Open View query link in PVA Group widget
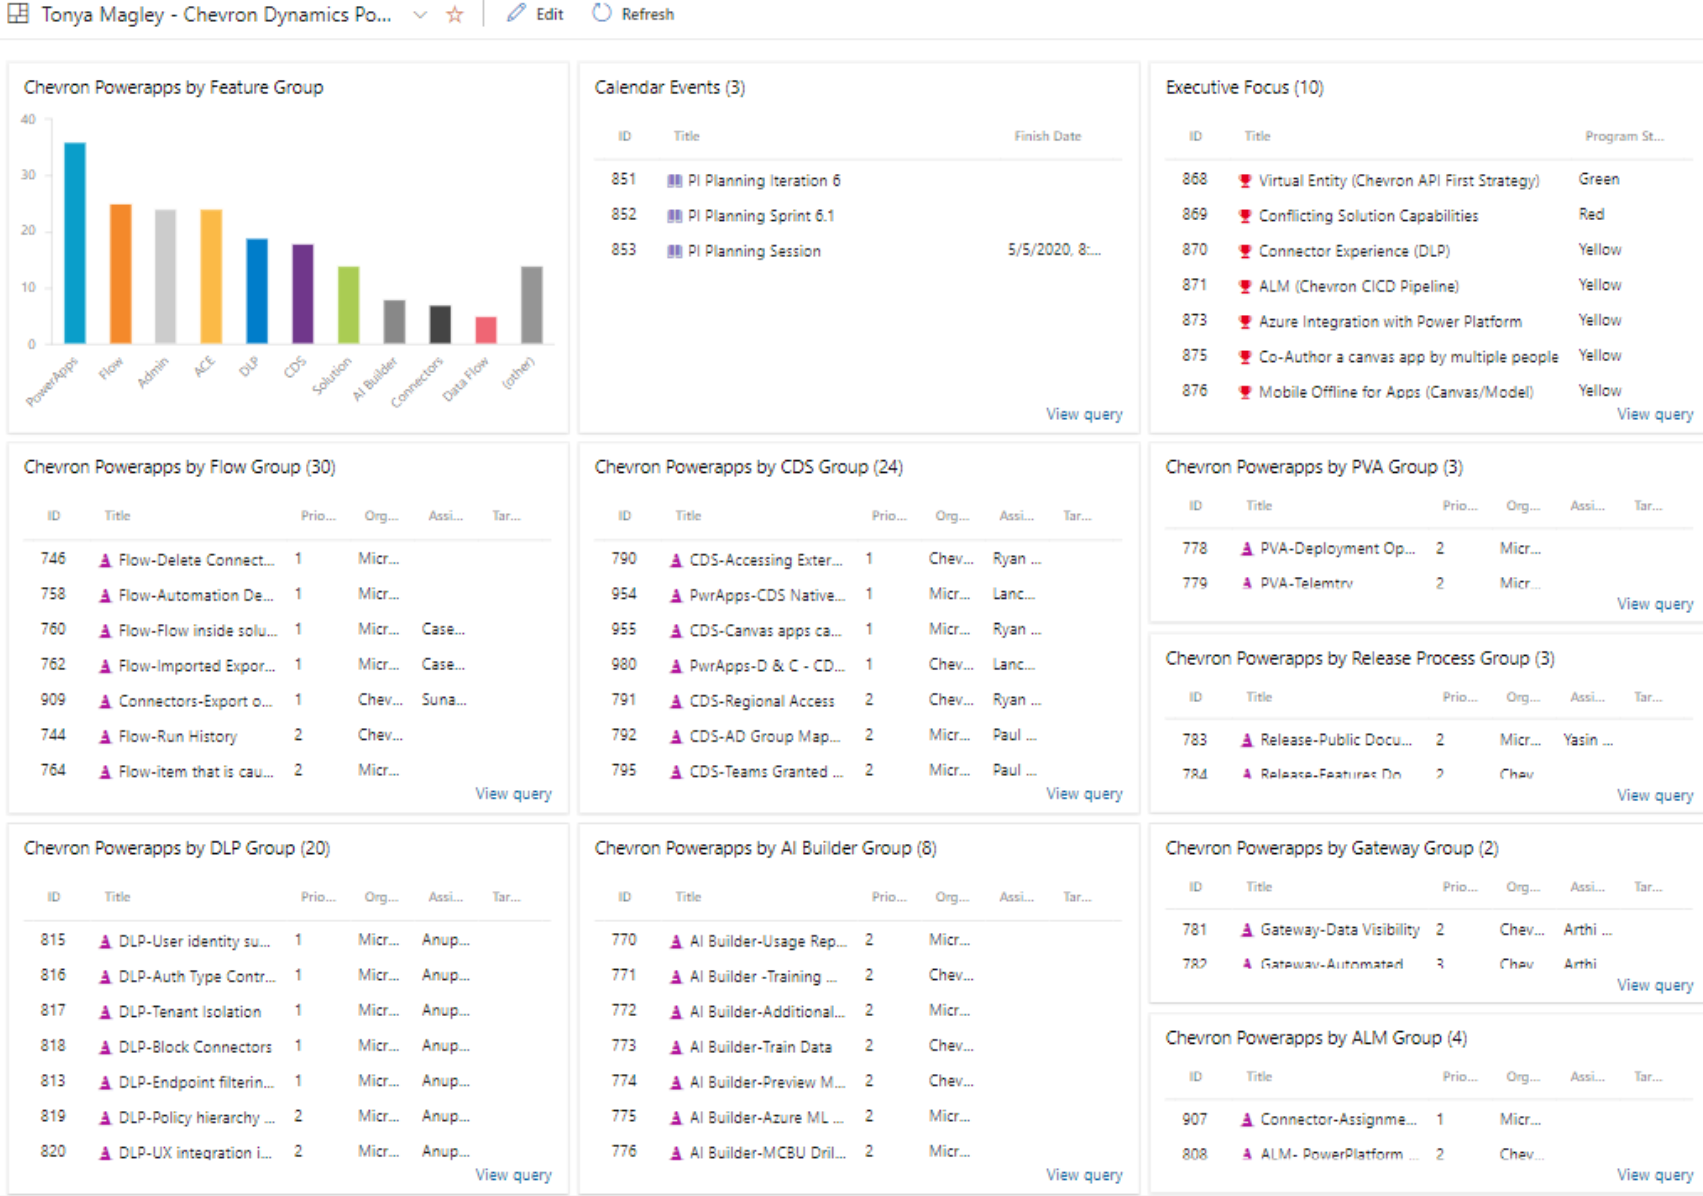Viewport: 1703px width, 1196px height. (1655, 604)
